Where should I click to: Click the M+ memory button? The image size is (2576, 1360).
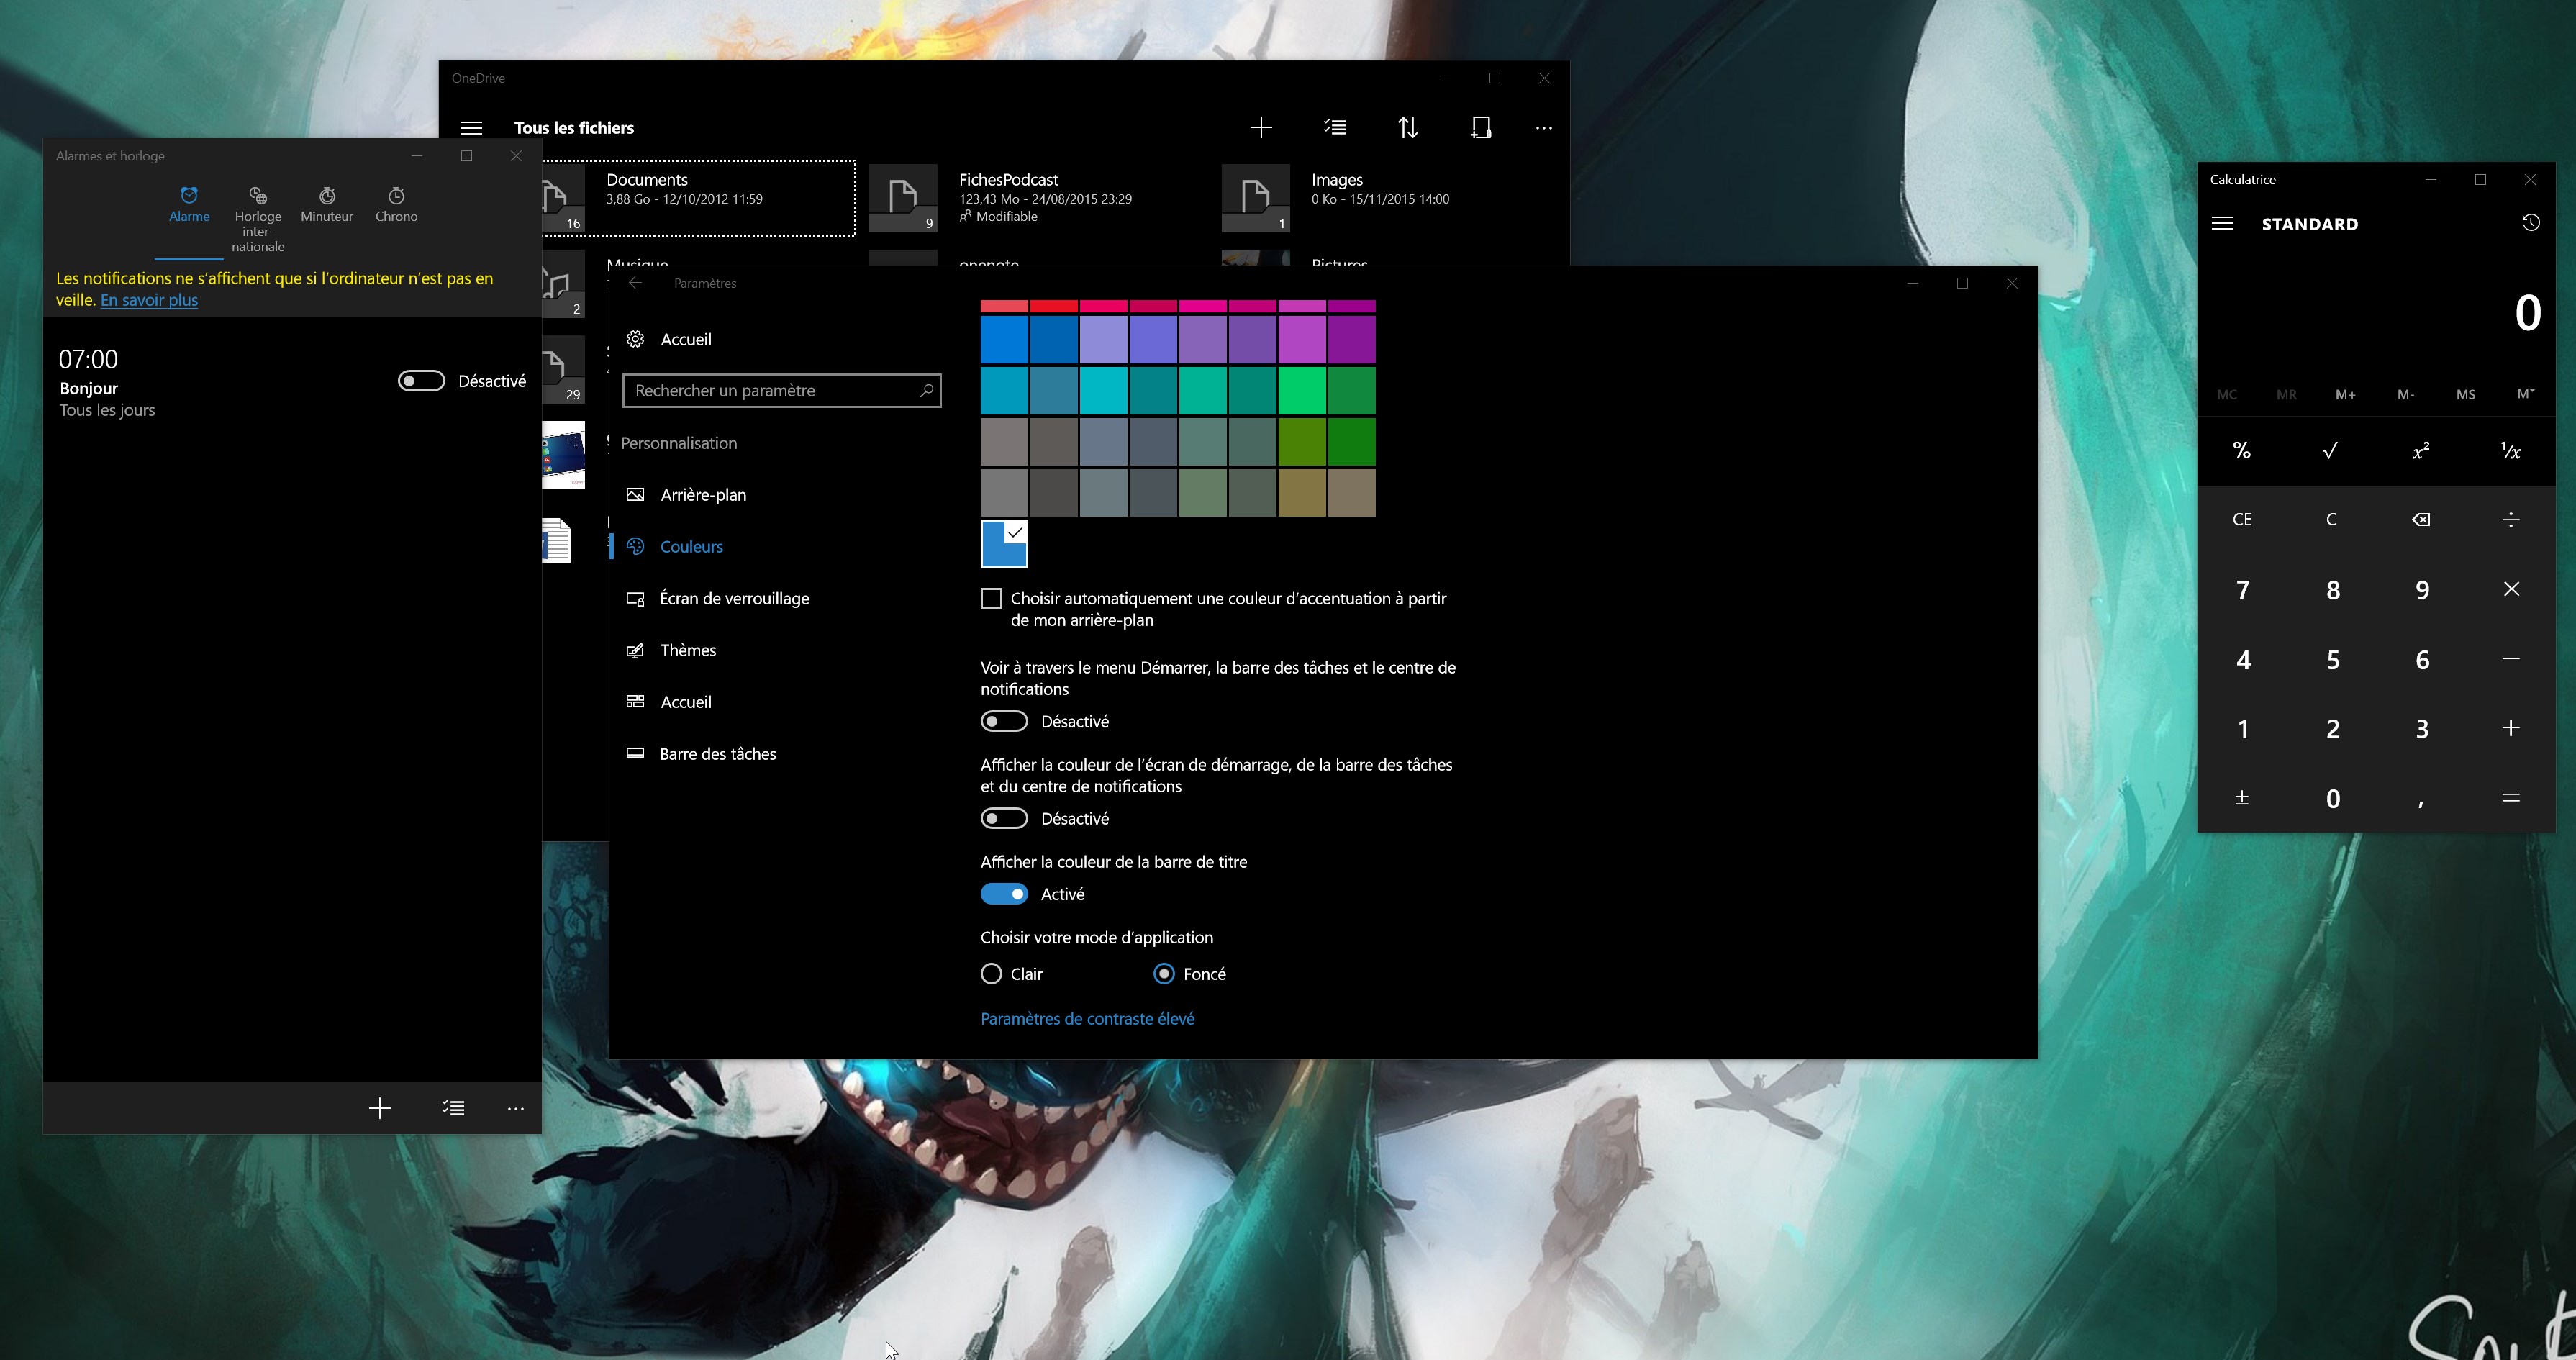tap(2345, 395)
